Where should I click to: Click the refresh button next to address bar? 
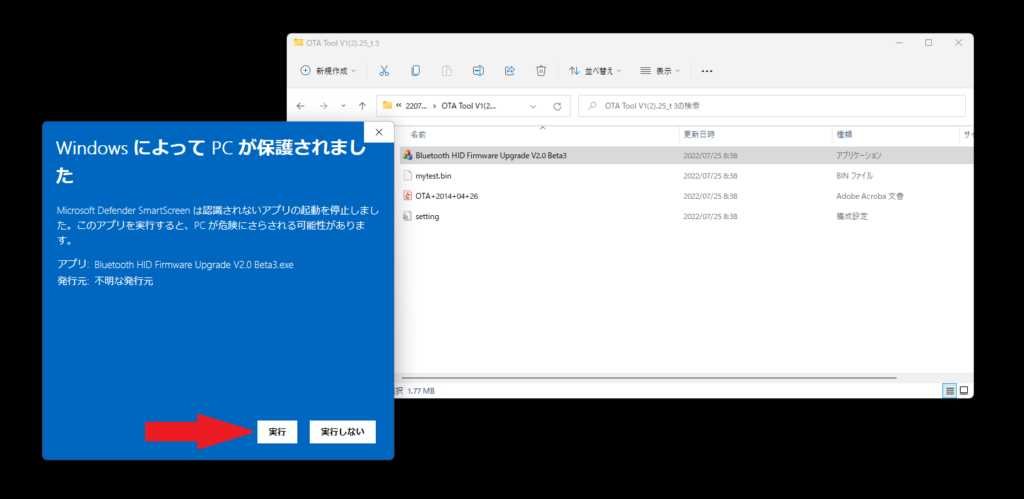click(x=557, y=106)
